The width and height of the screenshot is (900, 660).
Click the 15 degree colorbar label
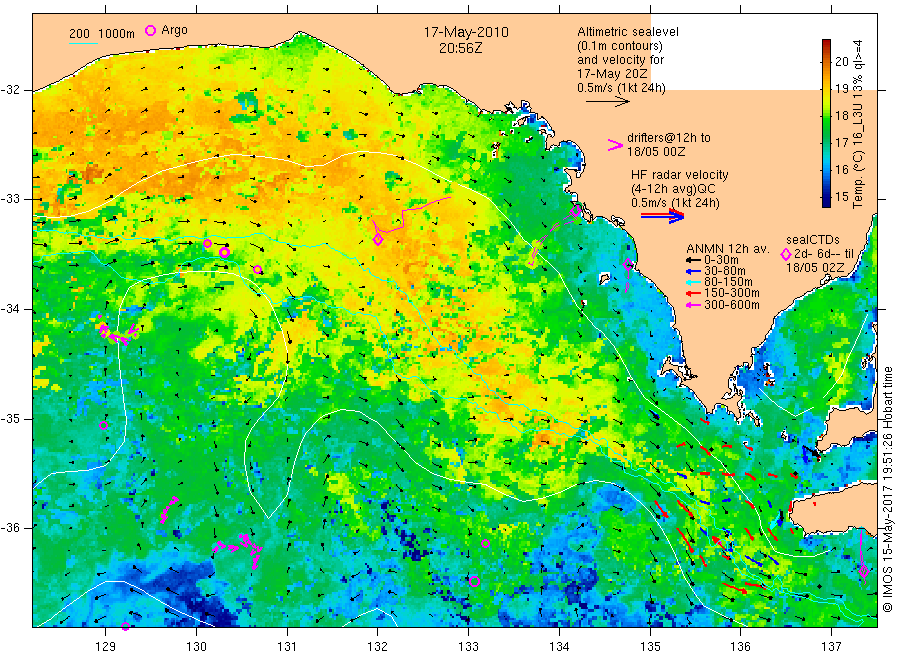tap(841, 196)
